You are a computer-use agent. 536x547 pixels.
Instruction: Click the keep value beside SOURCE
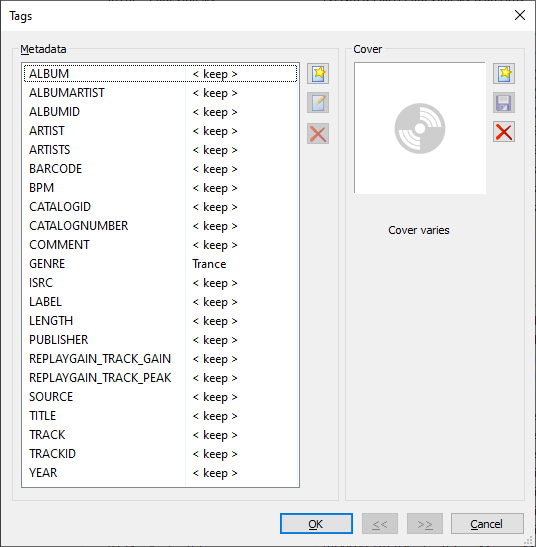[215, 397]
